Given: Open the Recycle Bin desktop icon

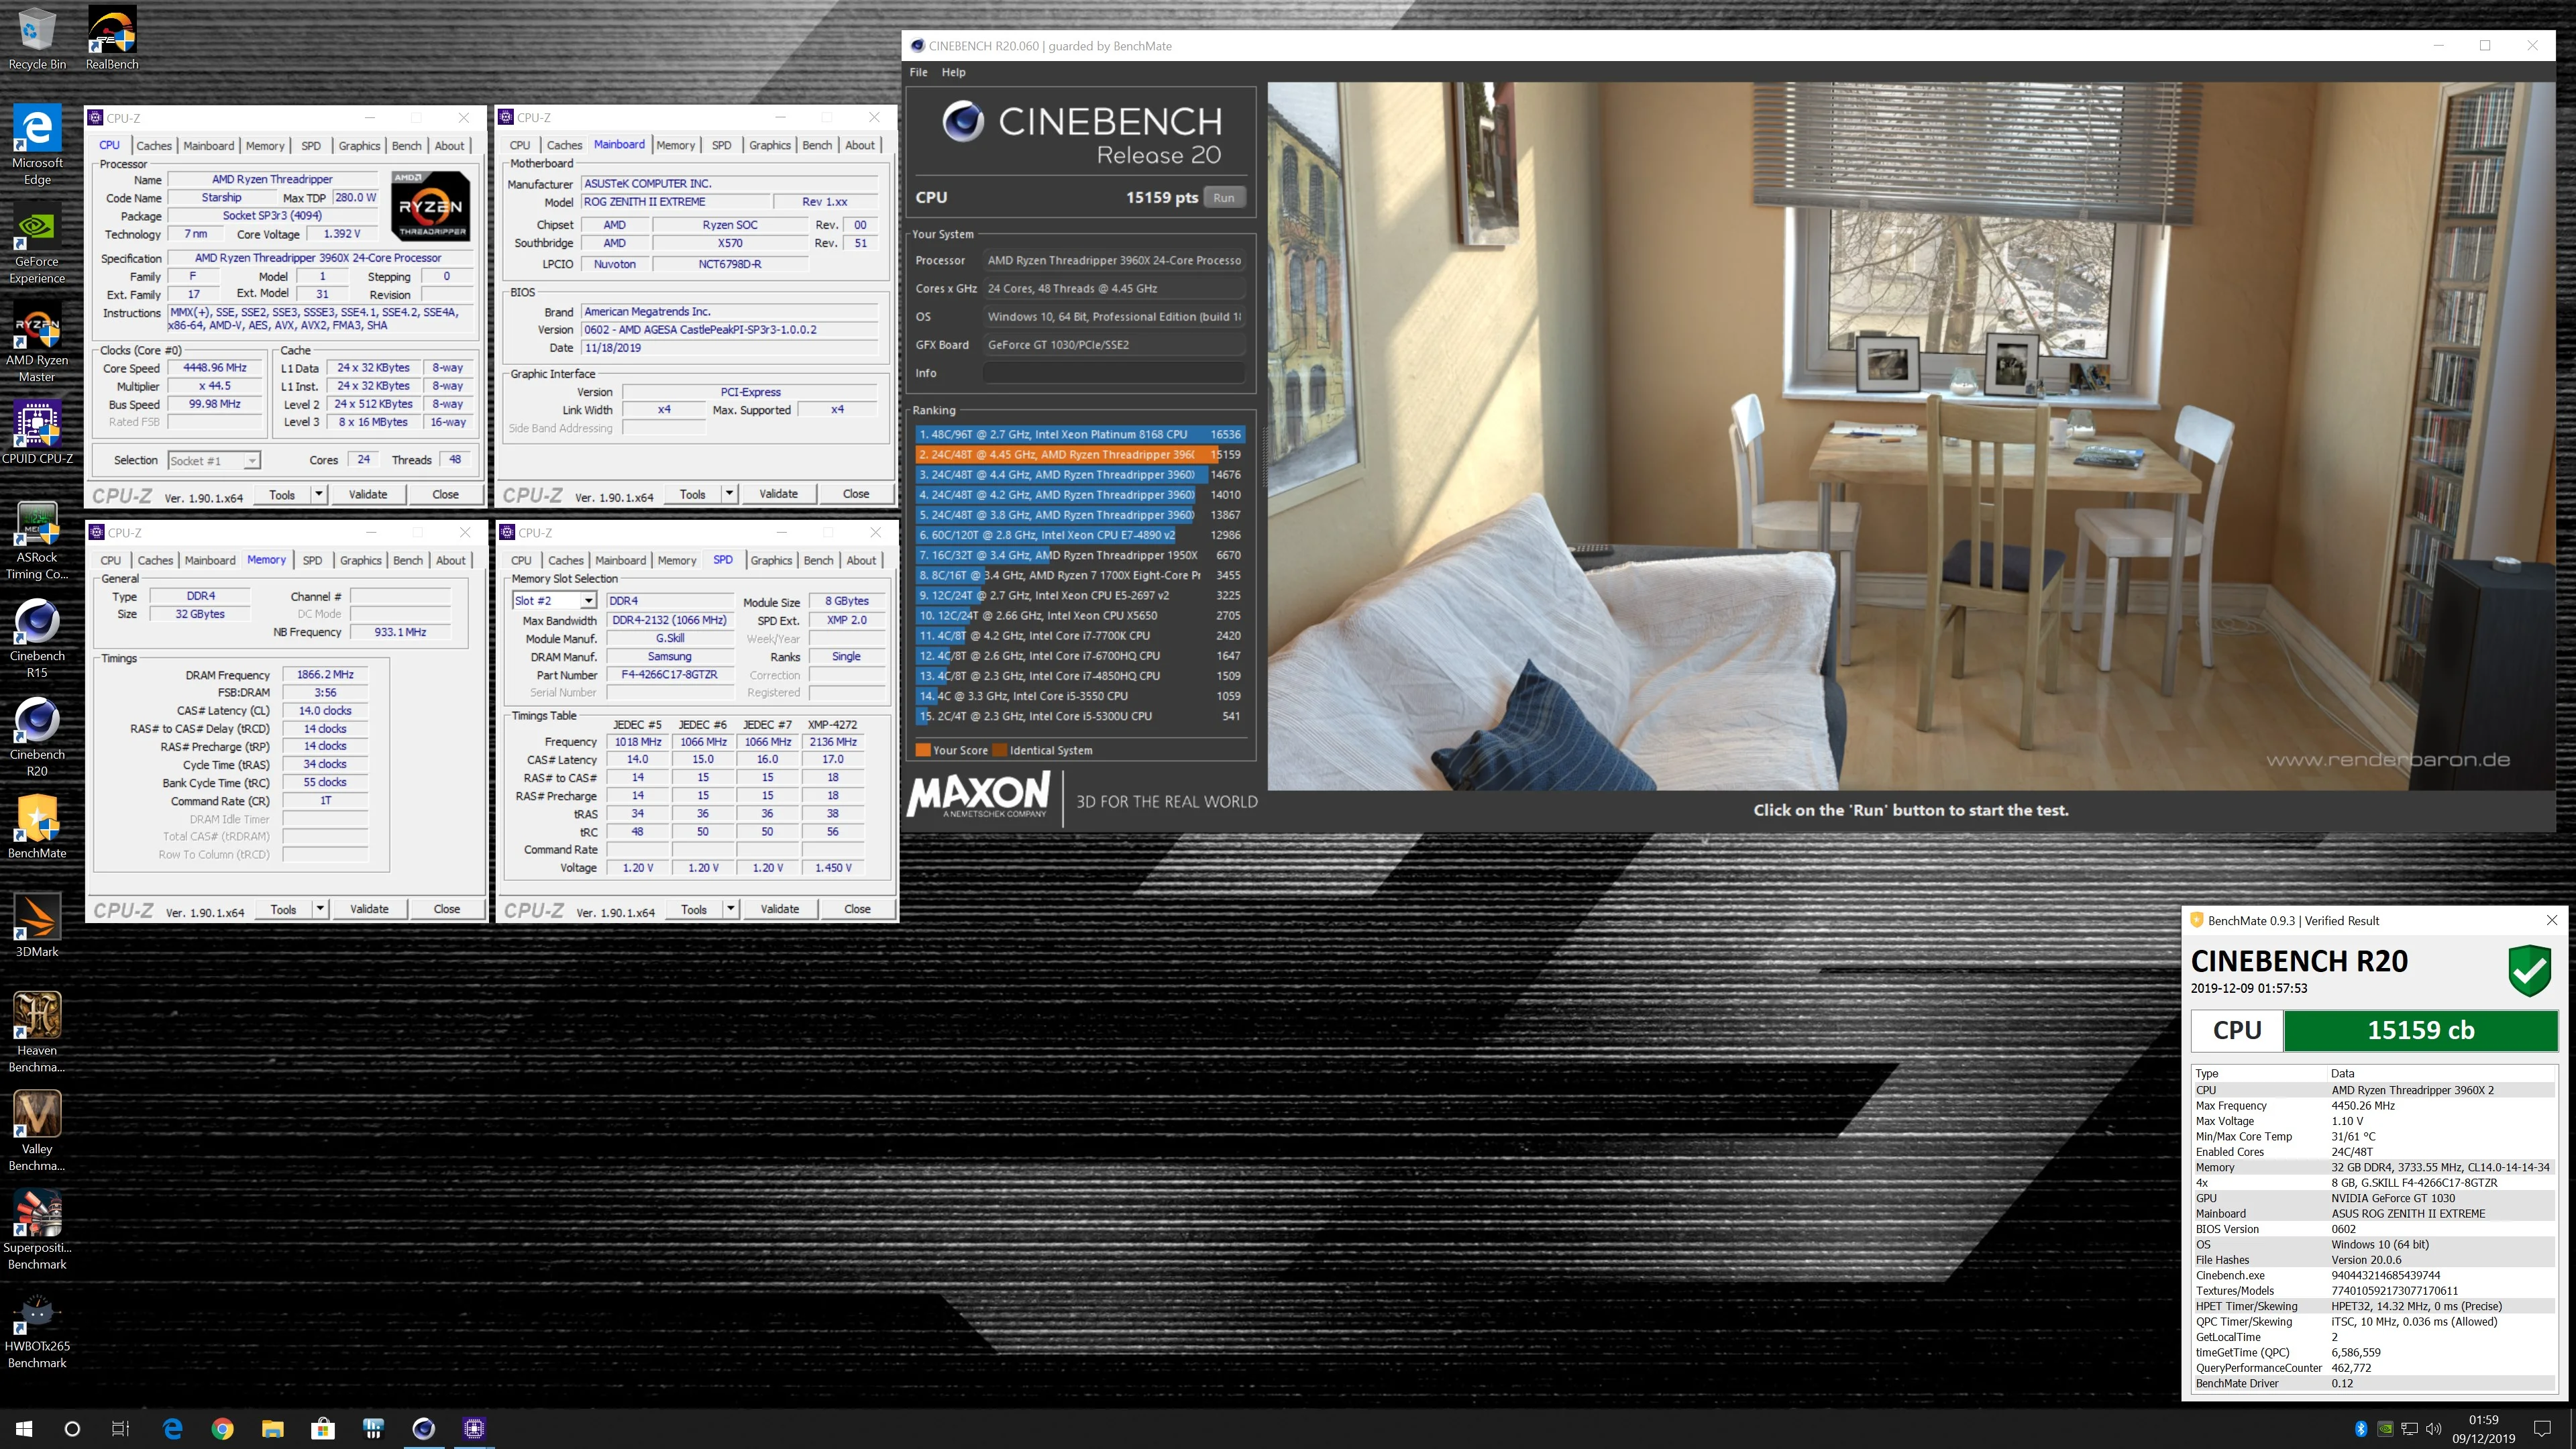Looking at the screenshot, I should (37, 38).
